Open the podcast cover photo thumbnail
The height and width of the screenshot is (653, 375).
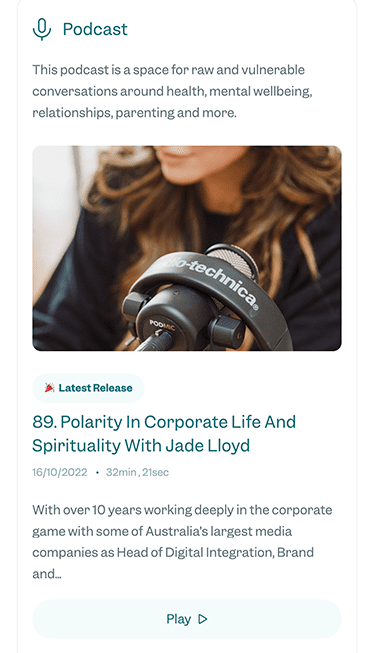pyautogui.click(x=187, y=248)
